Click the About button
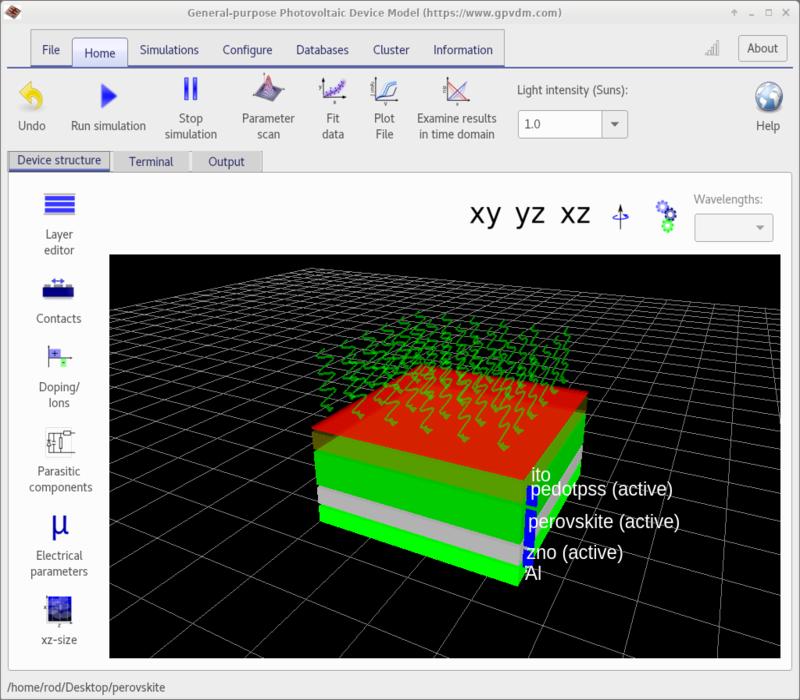 762,48
